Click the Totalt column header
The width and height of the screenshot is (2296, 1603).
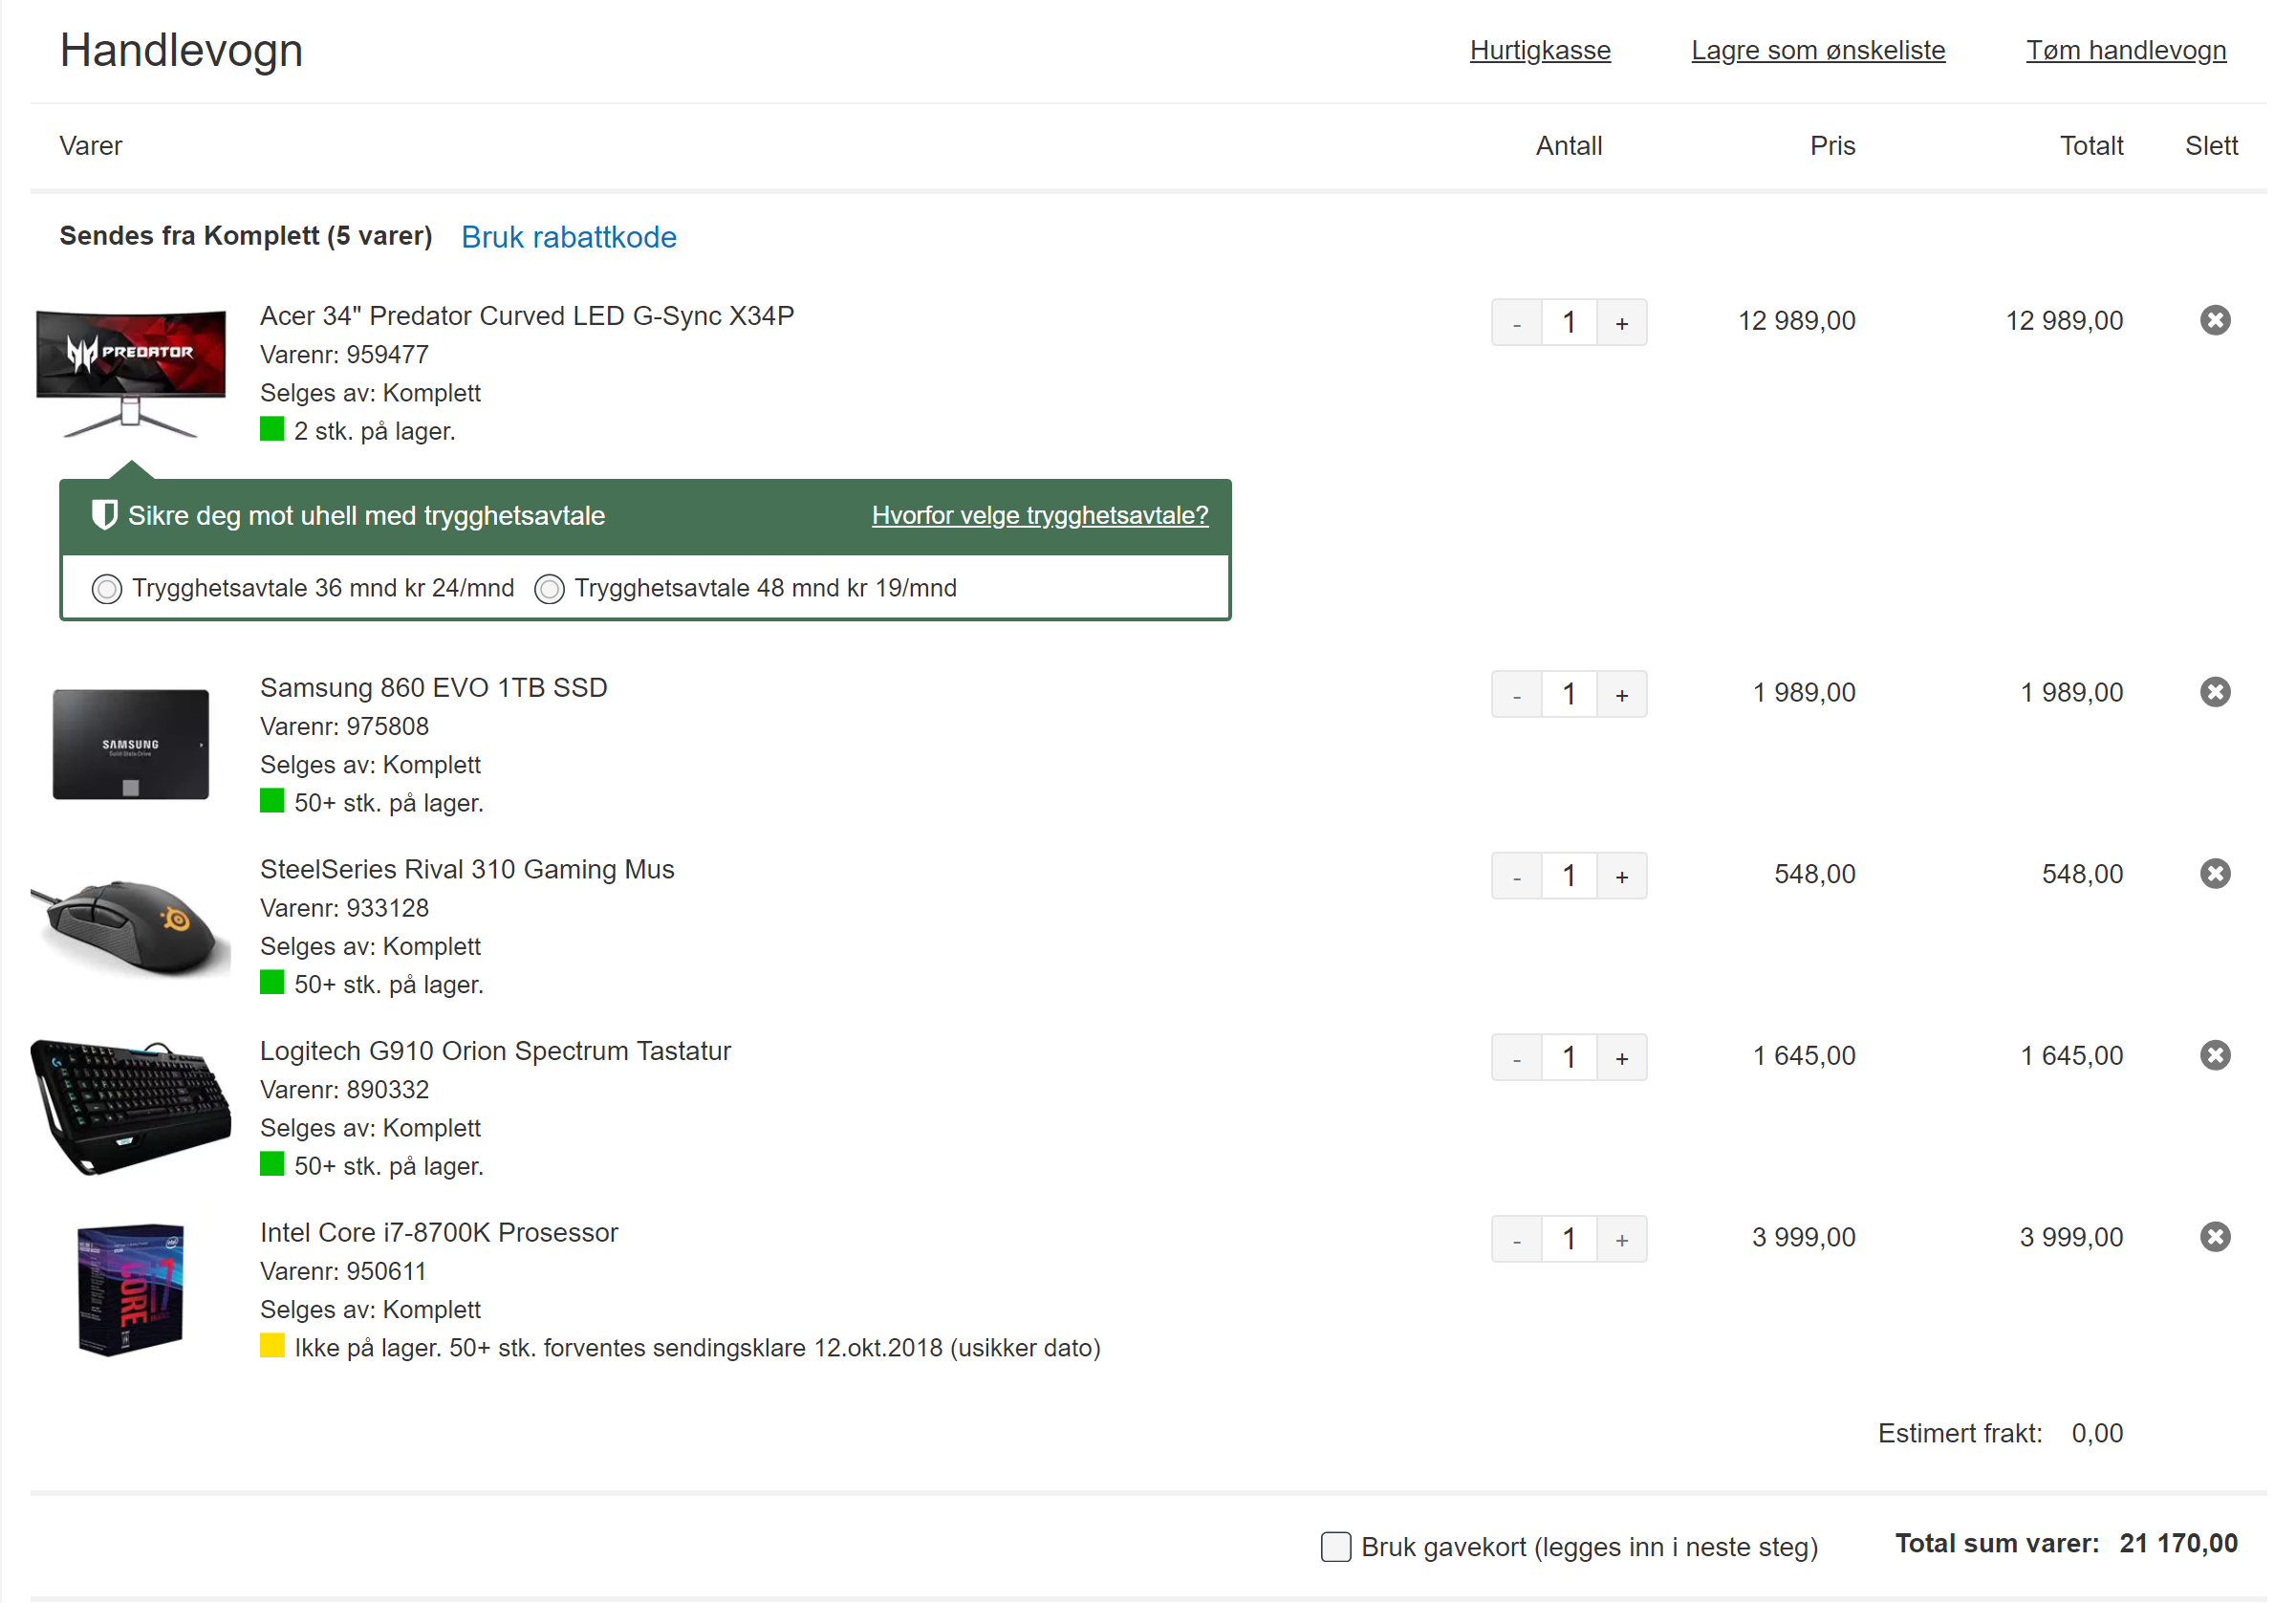(2091, 146)
